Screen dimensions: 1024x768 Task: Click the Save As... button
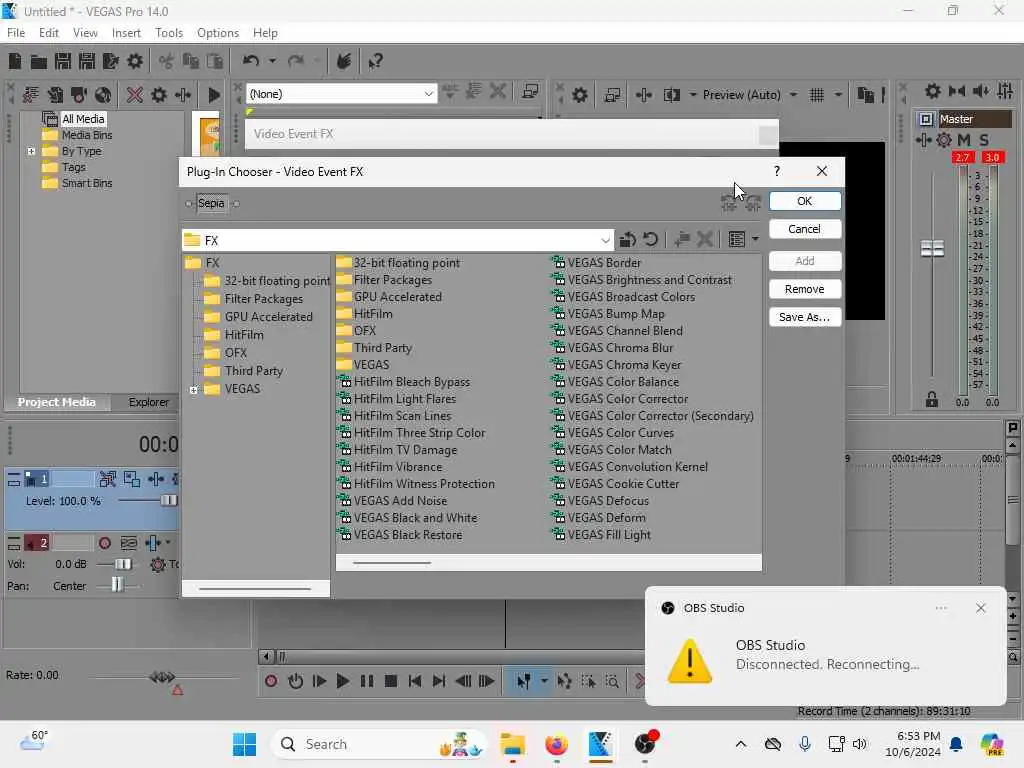[805, 317]
